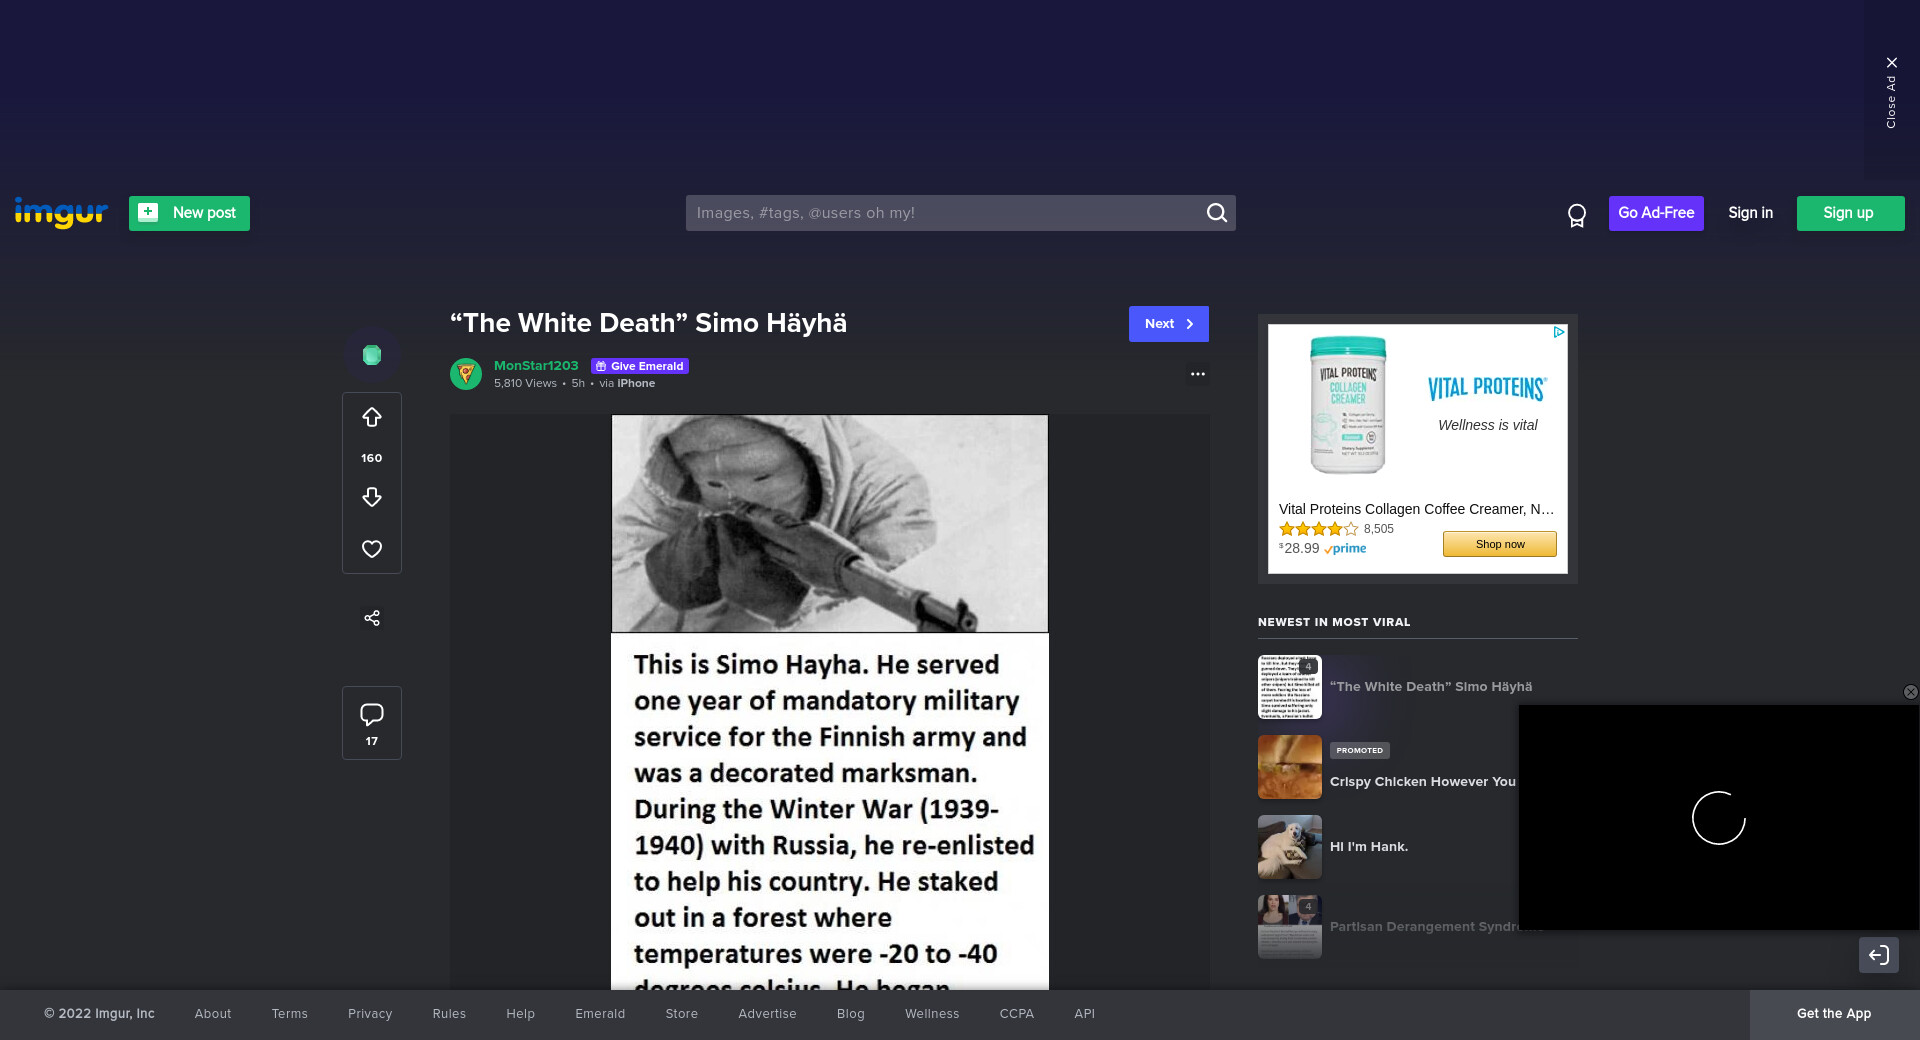This screenshot has width=1920, height=1040.
Task: Favorite the post with the heart icon
Action: point(372,549)
